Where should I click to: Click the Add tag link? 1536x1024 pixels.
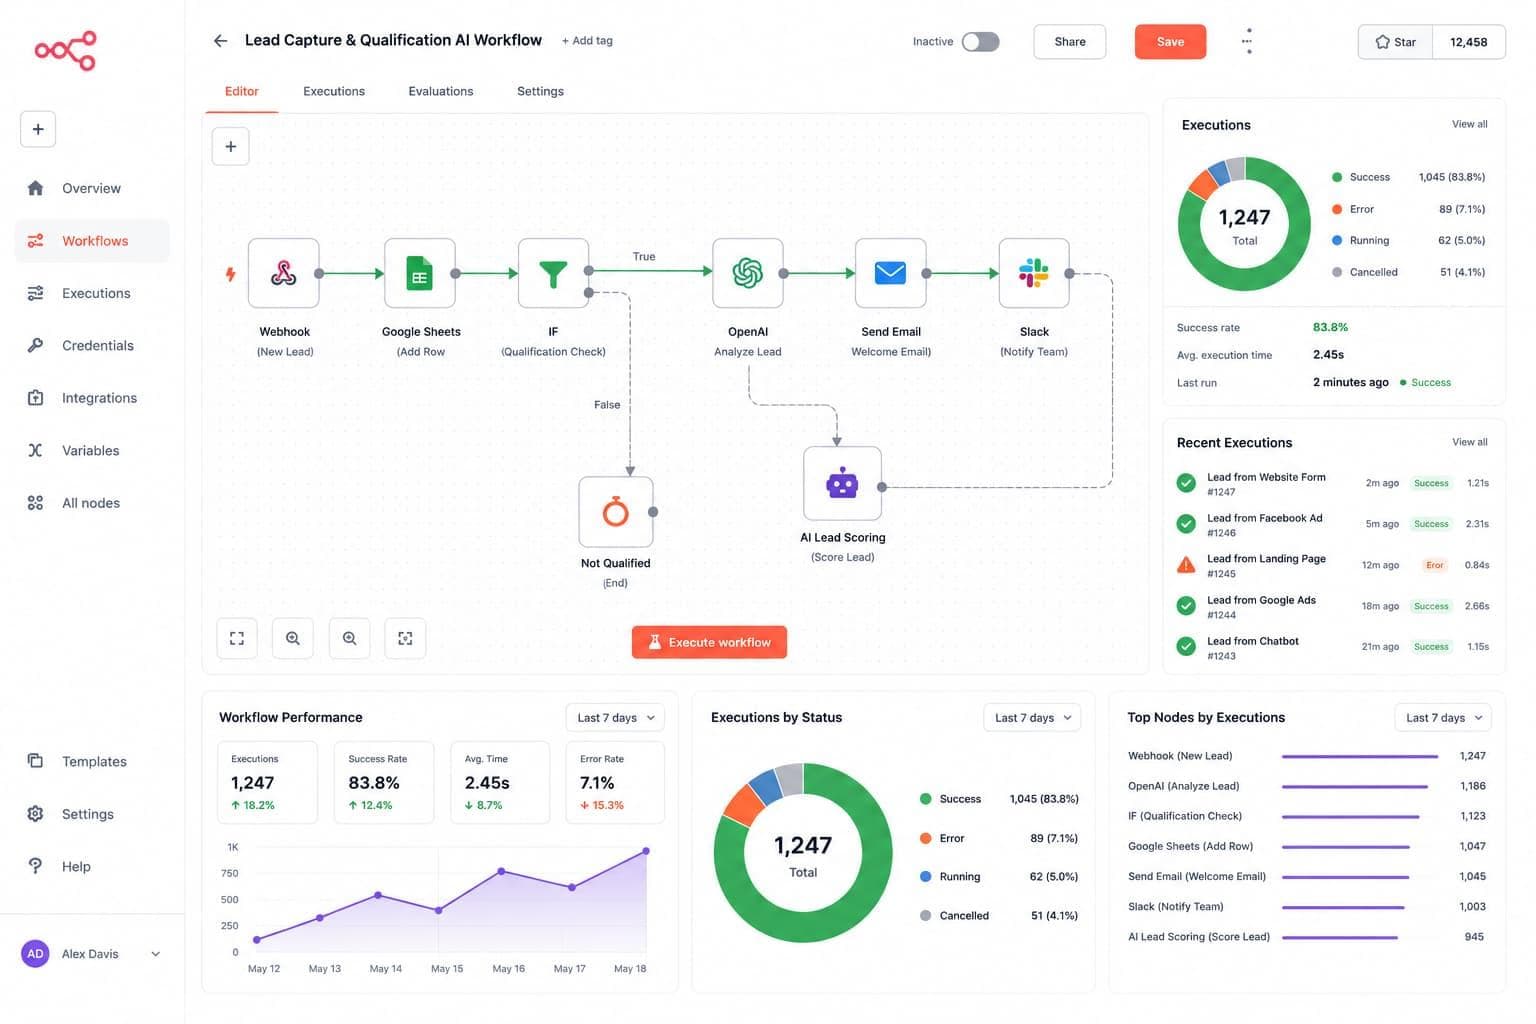pos(587,41)
